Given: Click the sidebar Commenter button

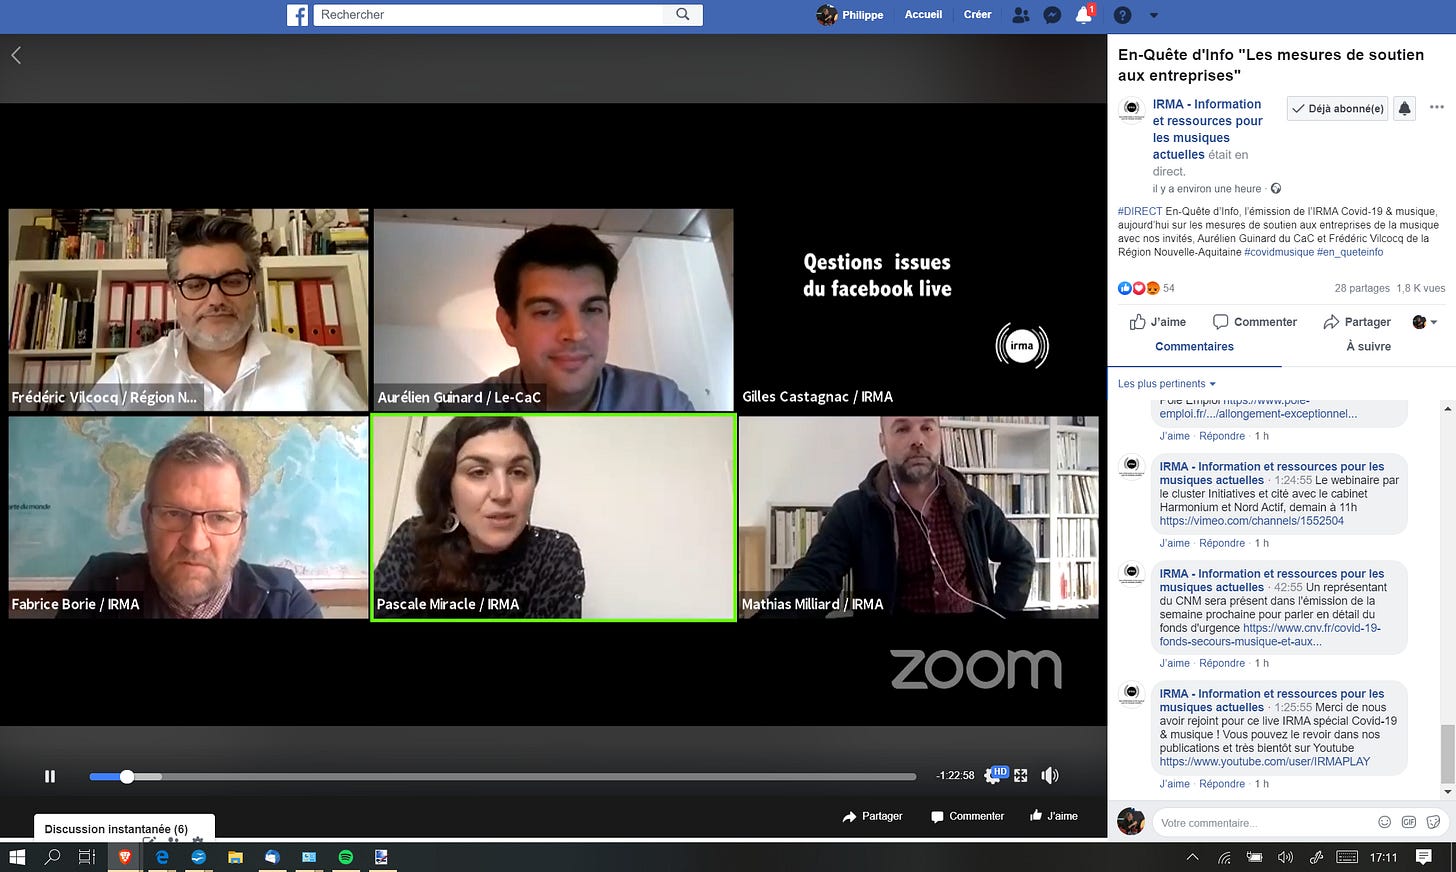Looking at the screenshot, I should coord(1254,322).
